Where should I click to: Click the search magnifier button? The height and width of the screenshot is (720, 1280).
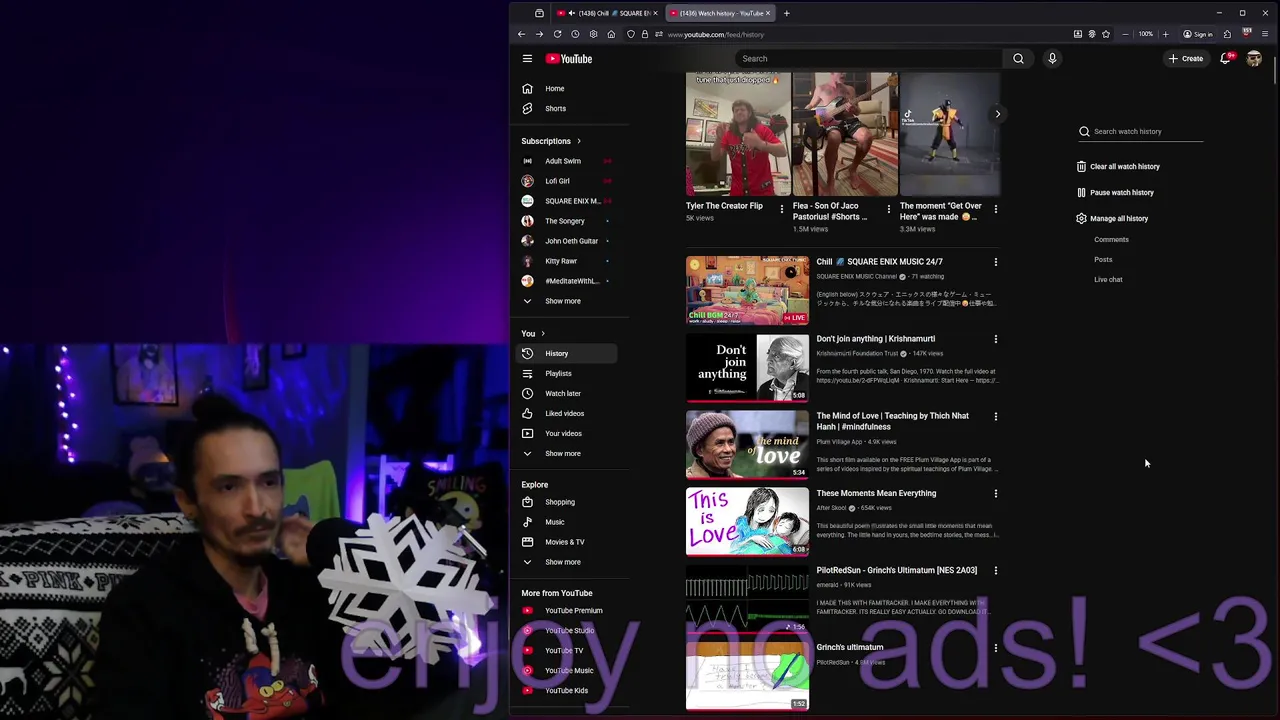point(1018,59)
